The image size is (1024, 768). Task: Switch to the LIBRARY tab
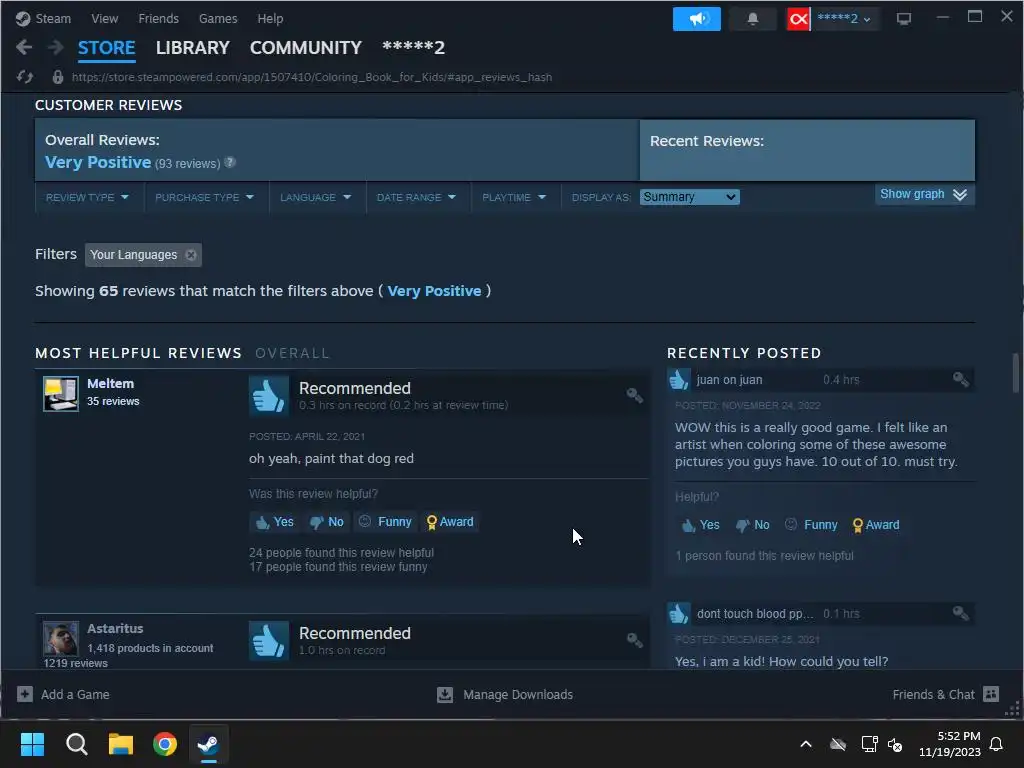(x=193, y=48)
